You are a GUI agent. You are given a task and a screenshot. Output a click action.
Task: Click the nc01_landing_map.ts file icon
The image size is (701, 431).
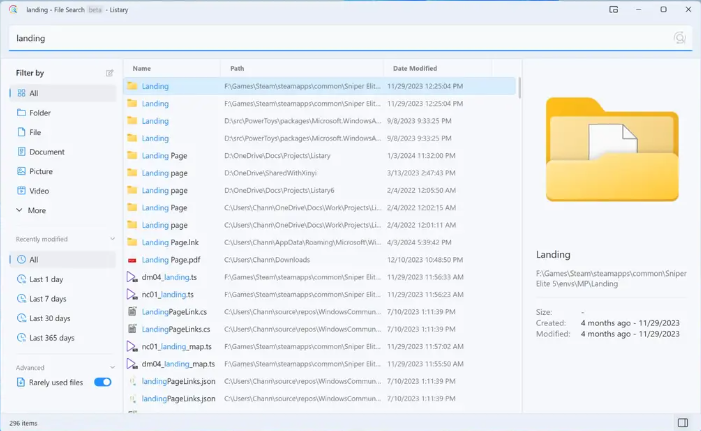[132, 346]
